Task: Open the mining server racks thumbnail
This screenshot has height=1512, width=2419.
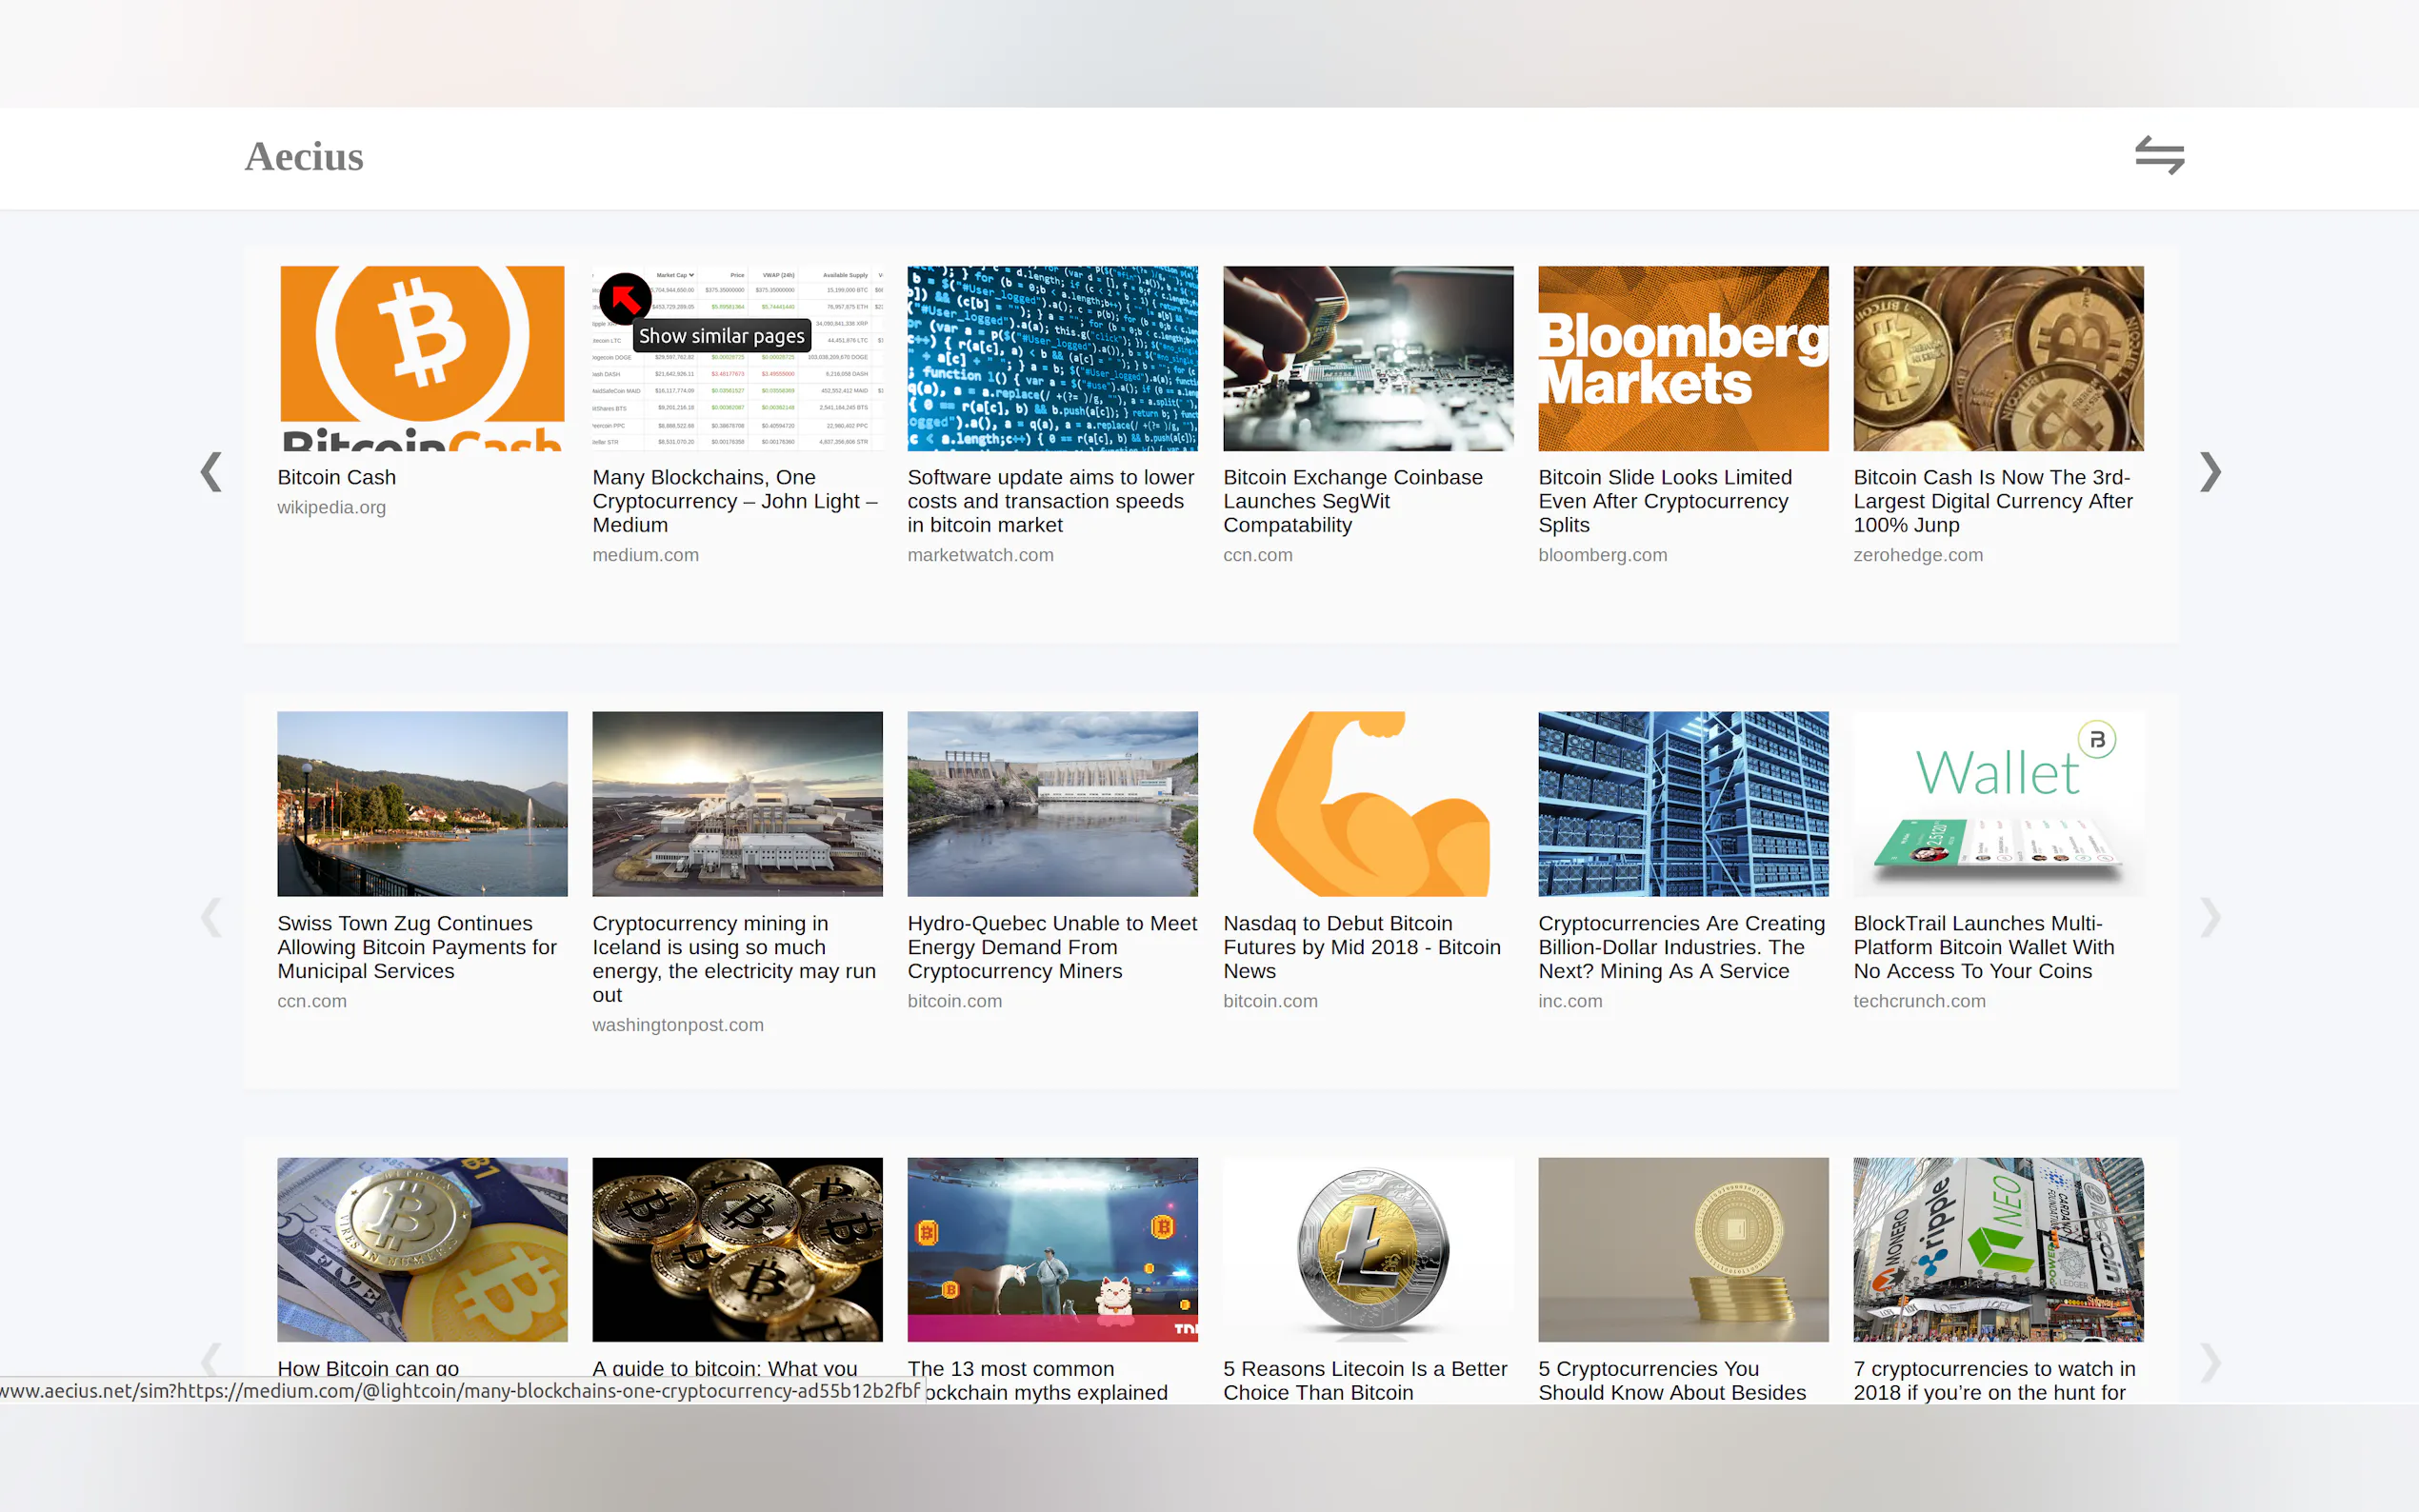Action: 1683,804
